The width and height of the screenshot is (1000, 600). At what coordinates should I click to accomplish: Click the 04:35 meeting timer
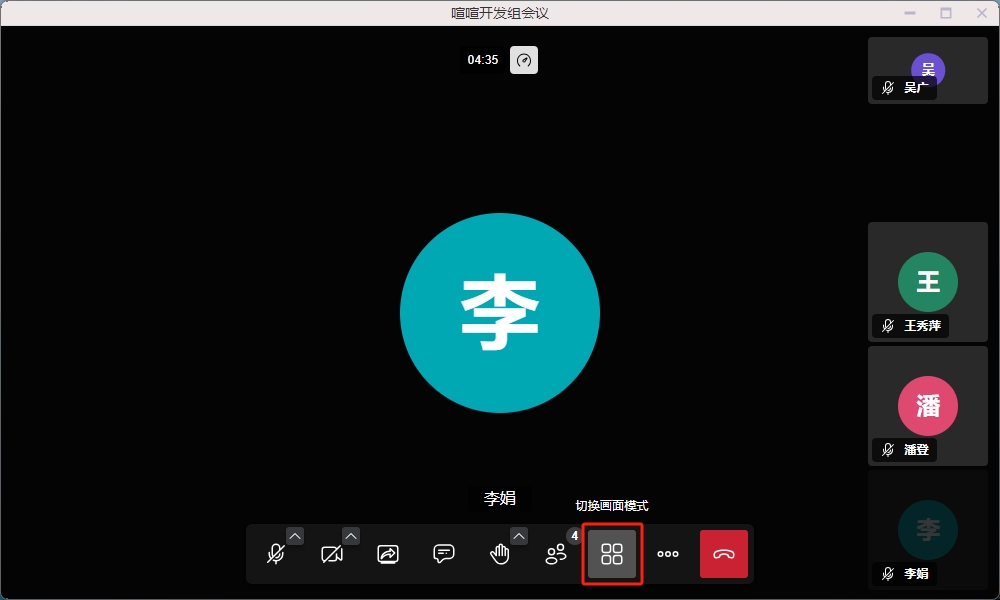(483, 60)
